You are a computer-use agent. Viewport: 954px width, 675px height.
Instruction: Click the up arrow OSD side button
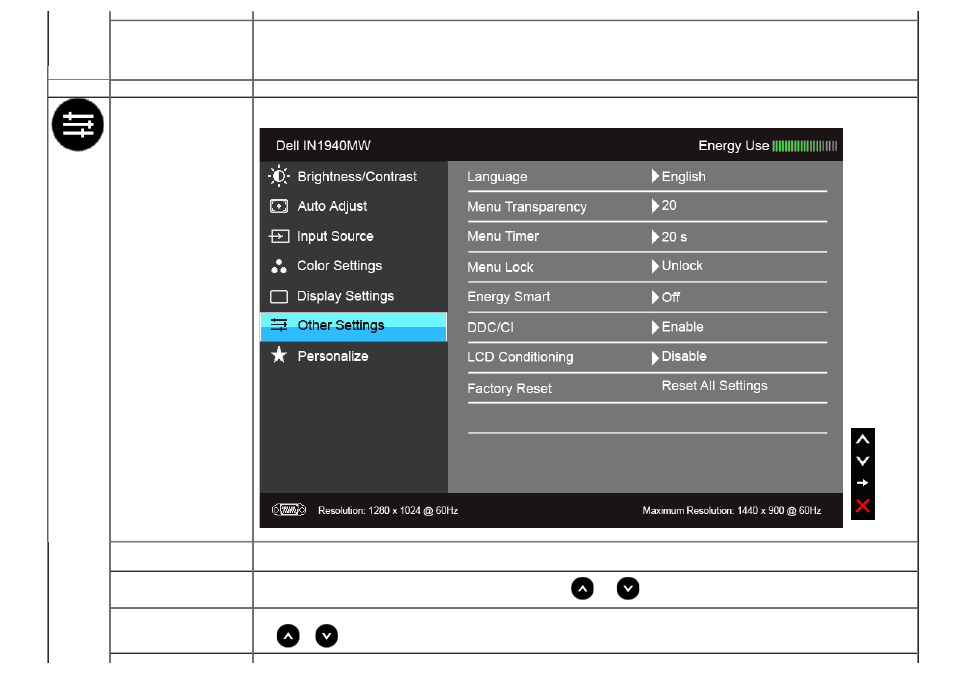point(862,439)
